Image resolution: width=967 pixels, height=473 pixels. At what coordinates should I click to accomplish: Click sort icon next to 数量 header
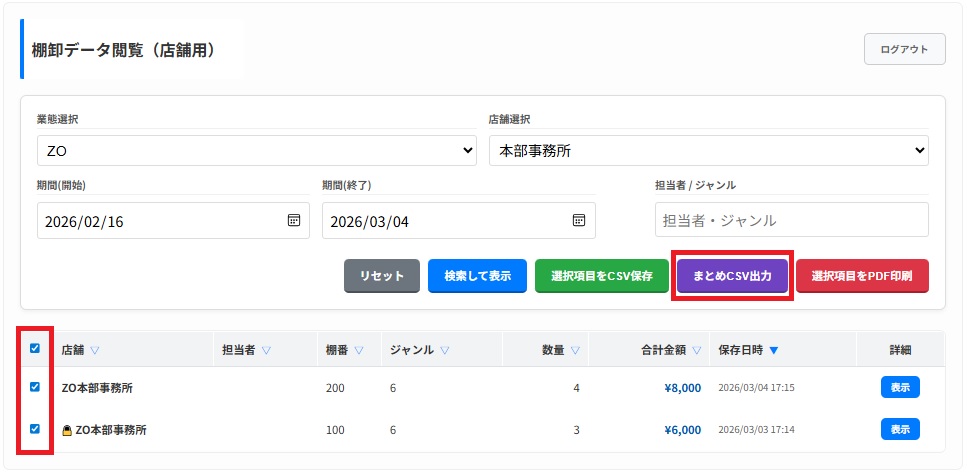pos(573,350)
